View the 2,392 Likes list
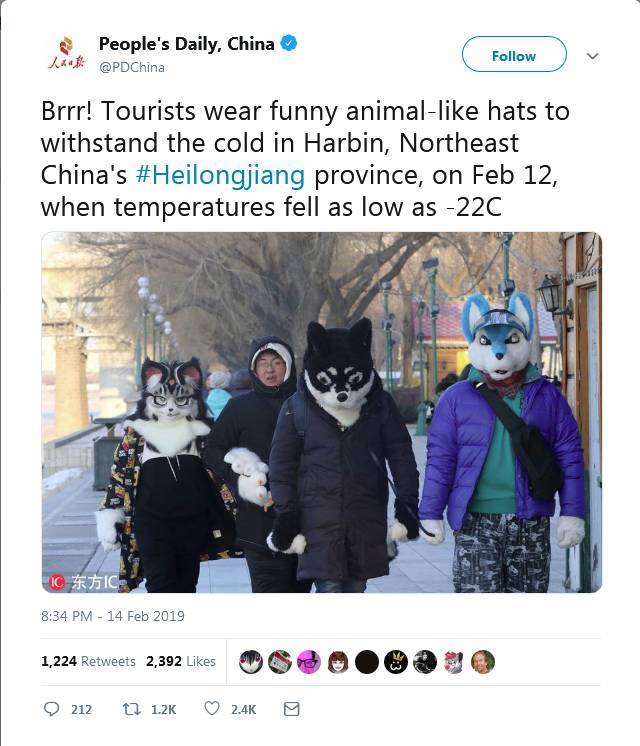This screenshot has height=746, width=640. pos(181,661)
